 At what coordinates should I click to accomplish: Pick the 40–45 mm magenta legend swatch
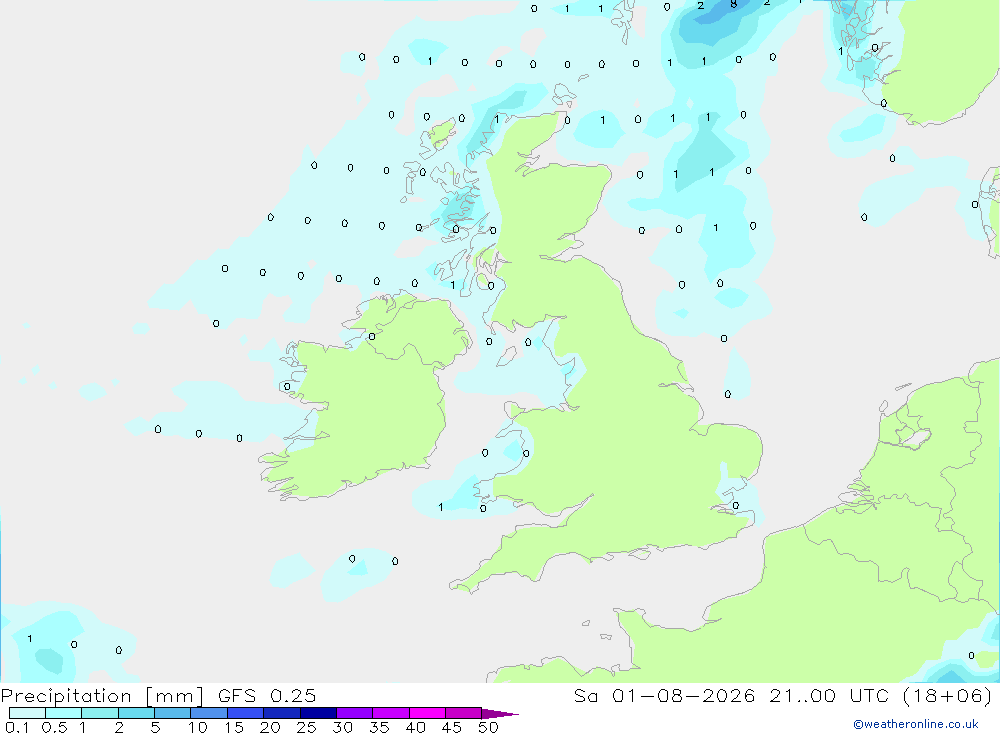pos(427,713)
